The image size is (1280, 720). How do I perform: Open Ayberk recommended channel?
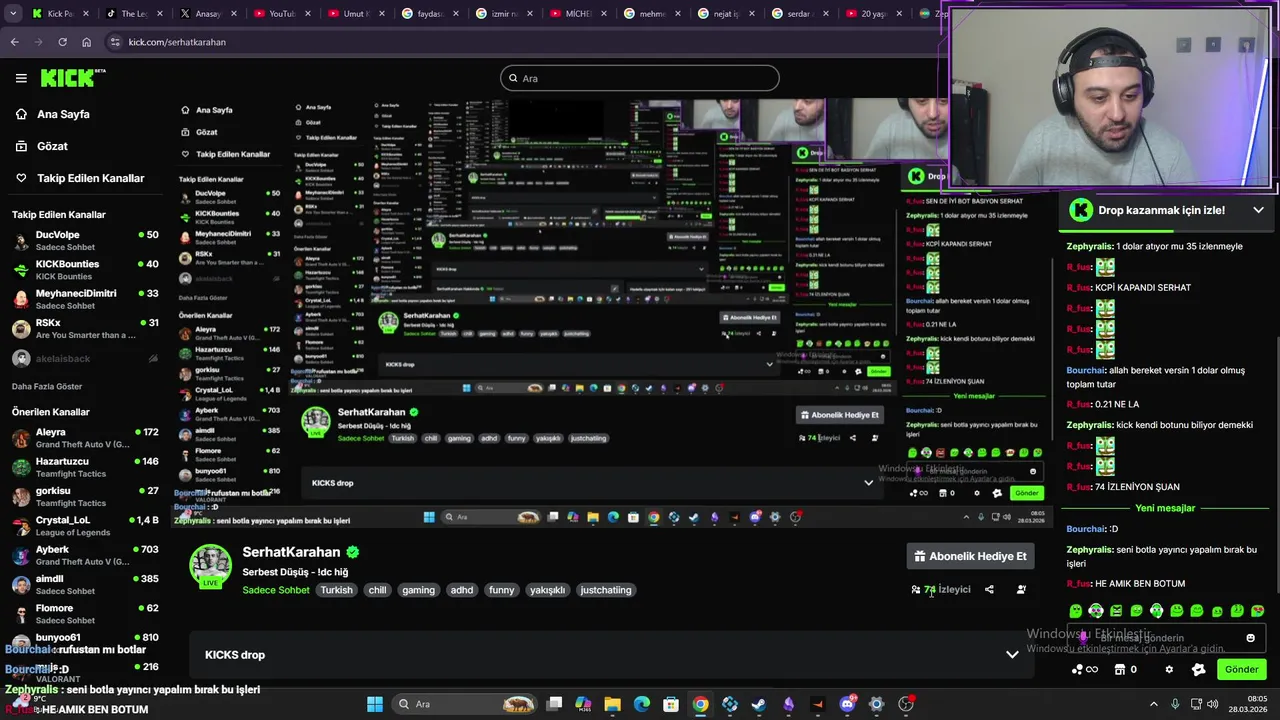point(85,555)
